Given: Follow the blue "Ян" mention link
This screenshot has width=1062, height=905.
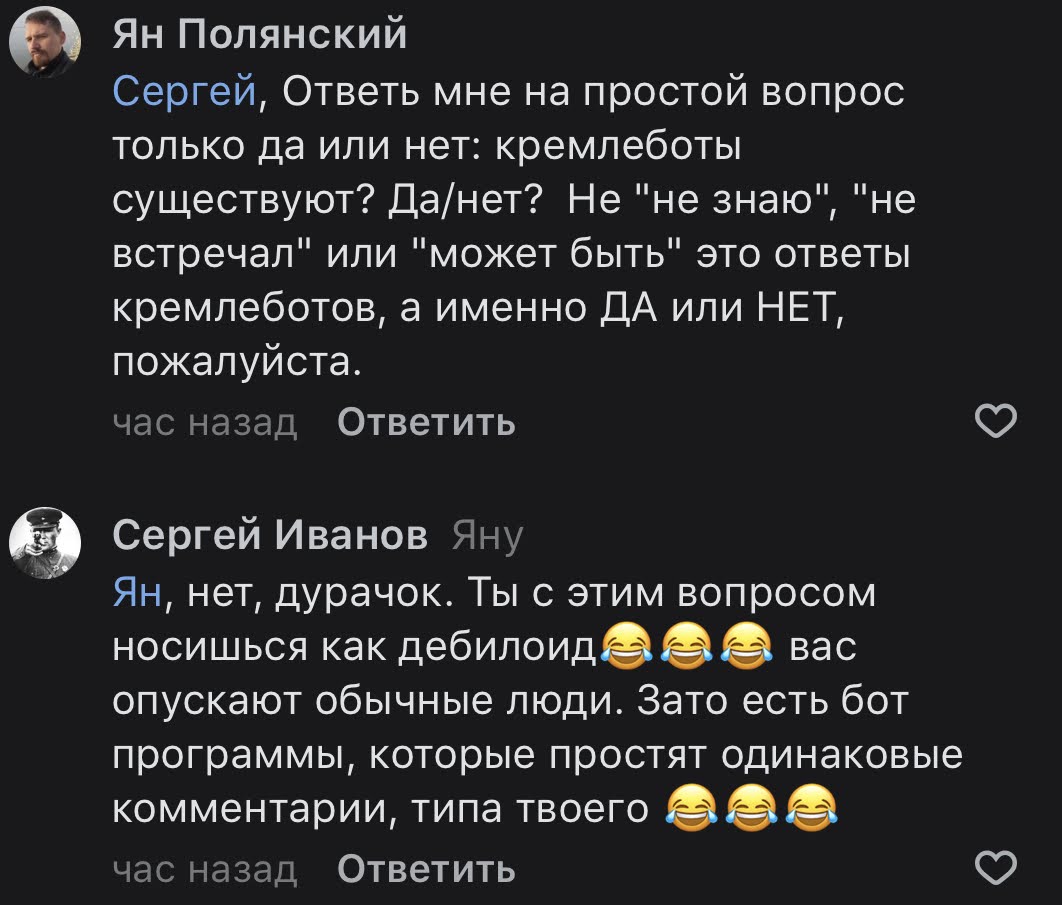Looking at the screenshot, I should point(135,594).
